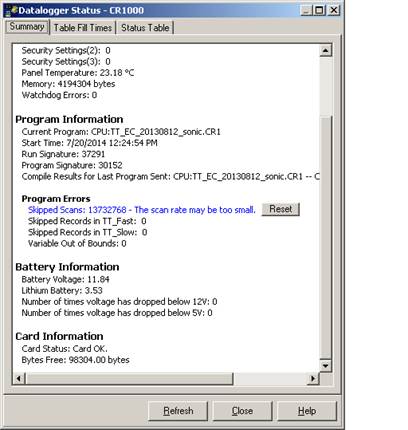The width and height of the screenshot is (408, 430).
Task: Click the horizontal scrollbar right arrow
Action: point(313,379)
